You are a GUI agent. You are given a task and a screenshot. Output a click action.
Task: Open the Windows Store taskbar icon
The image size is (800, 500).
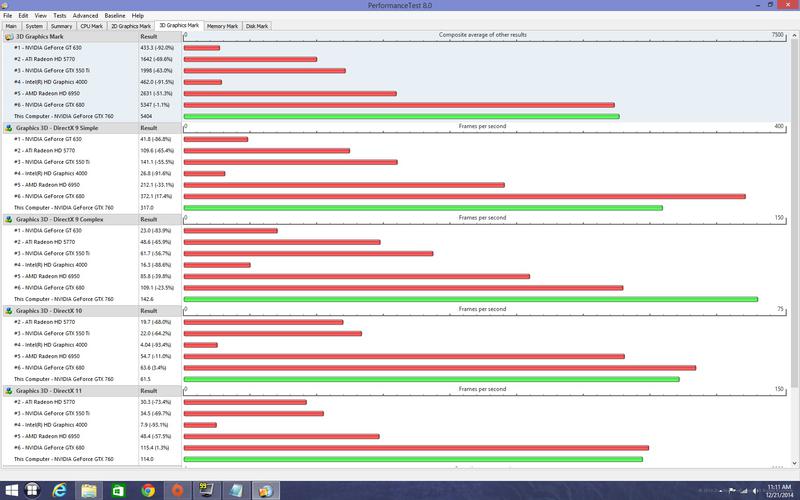click(x=118, y=491)
